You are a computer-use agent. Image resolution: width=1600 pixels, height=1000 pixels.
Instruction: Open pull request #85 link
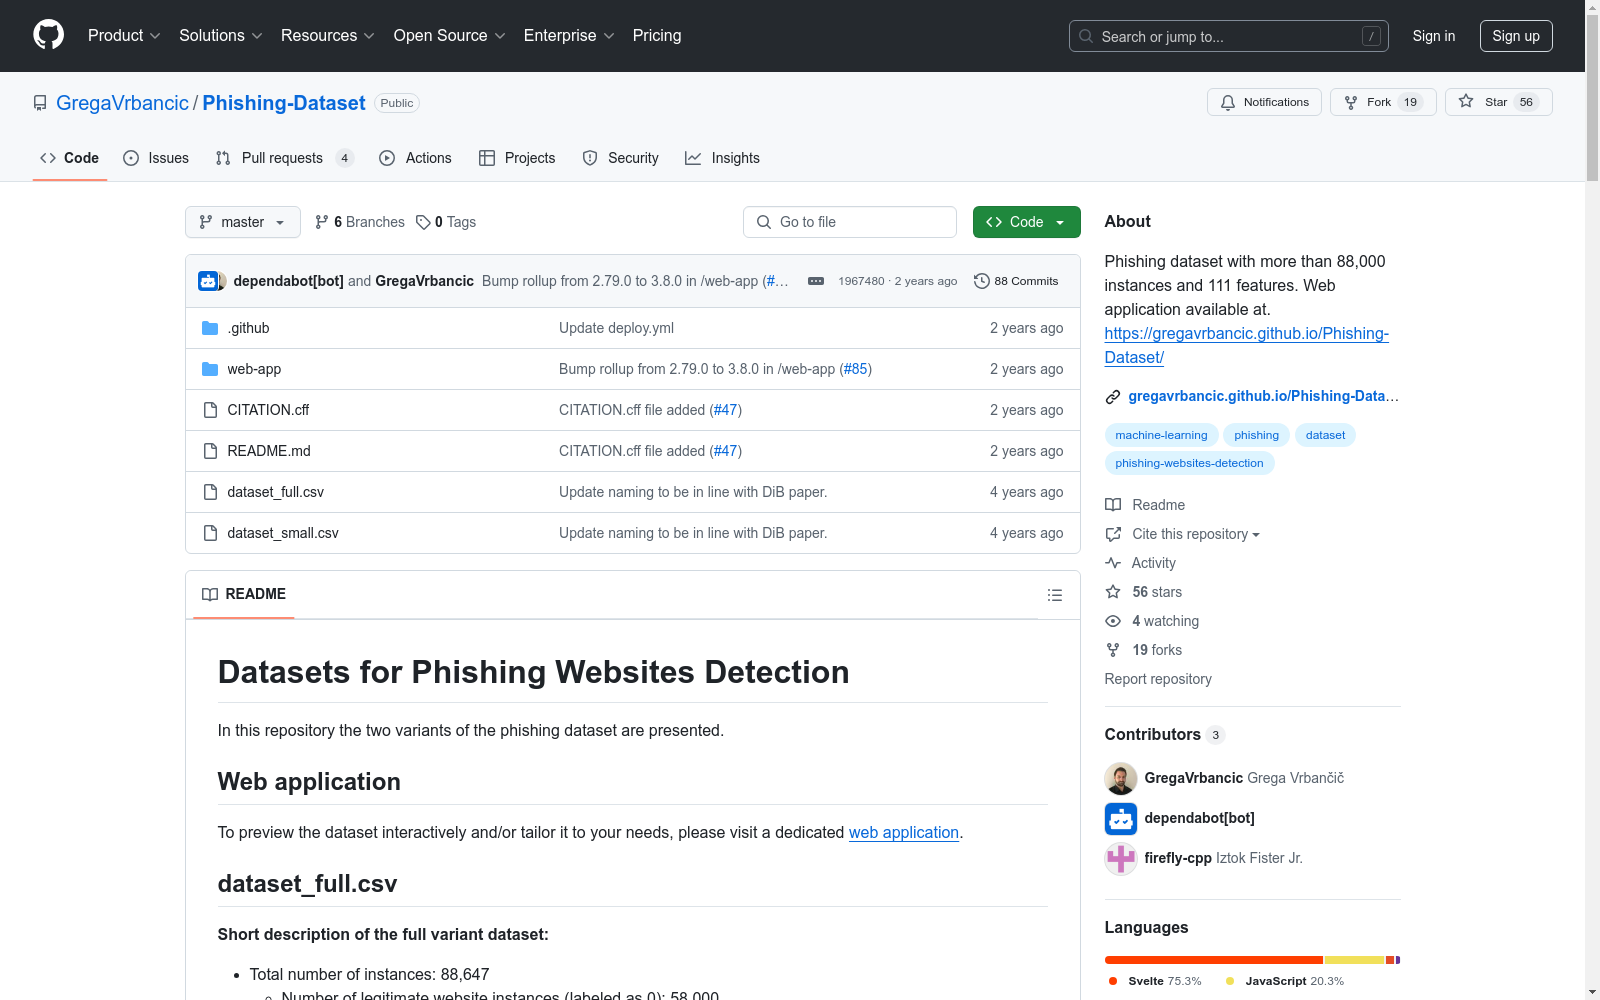coord(855,369)
